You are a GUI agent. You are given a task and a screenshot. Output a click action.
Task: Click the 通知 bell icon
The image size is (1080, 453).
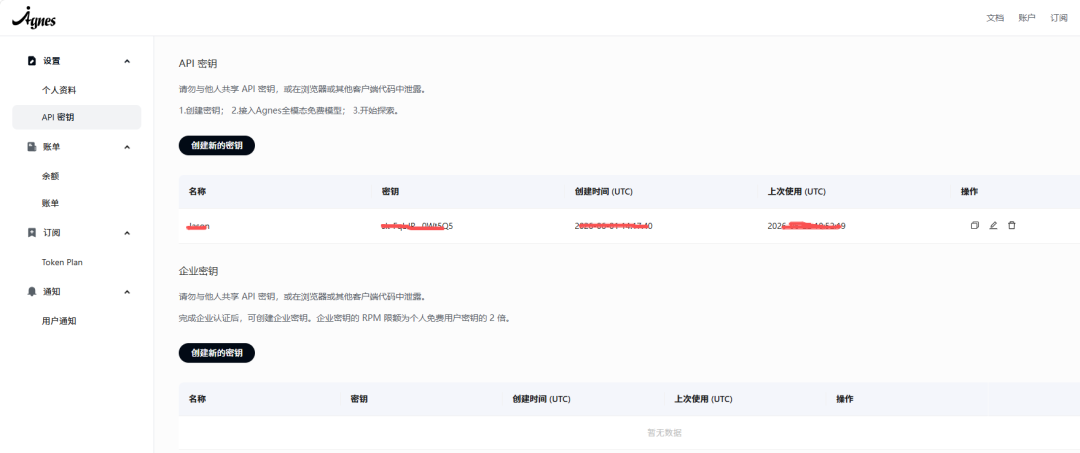pyautogui.click(x=31, y=291)
